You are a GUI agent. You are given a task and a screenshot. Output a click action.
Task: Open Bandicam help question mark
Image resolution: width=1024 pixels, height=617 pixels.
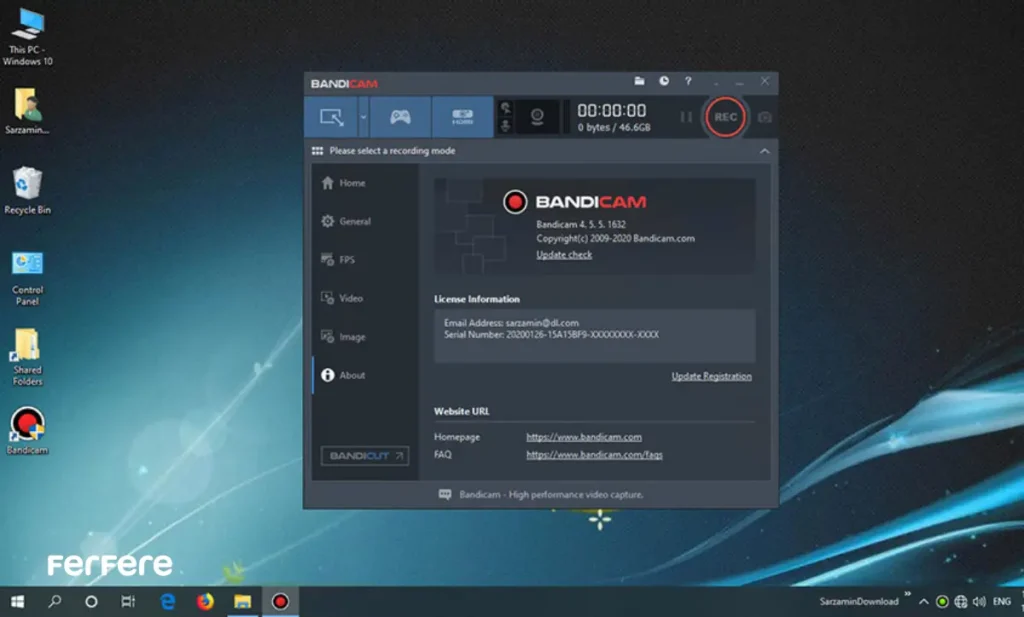click(688, 81)
